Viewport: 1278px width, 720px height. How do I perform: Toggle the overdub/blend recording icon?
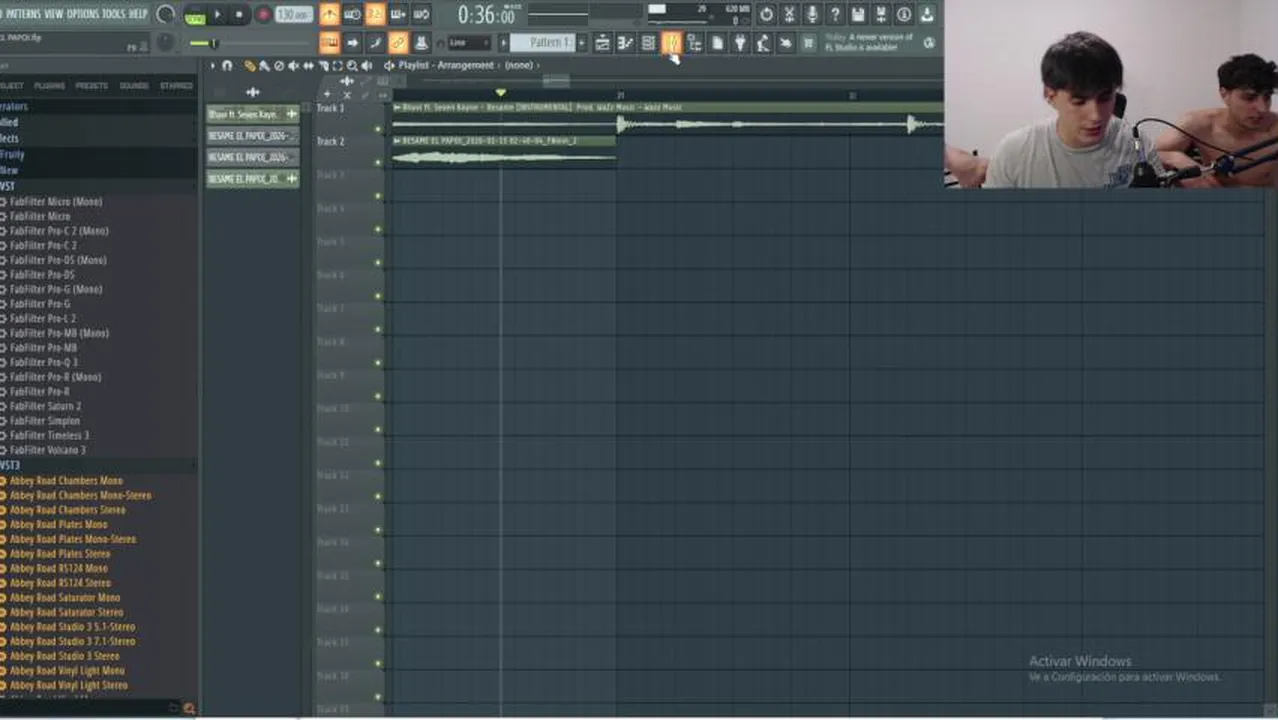[x=398, y=14]
